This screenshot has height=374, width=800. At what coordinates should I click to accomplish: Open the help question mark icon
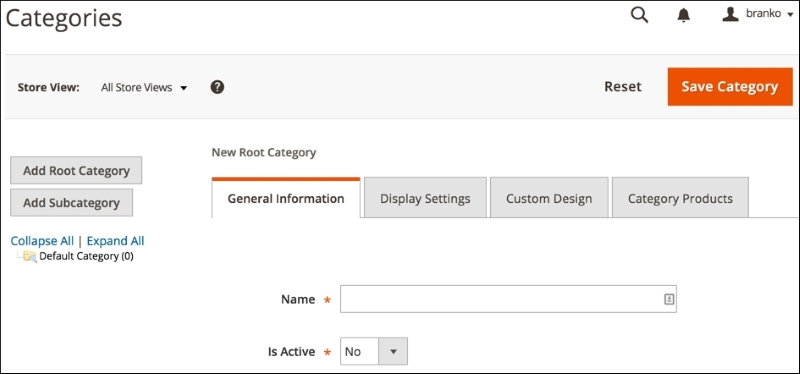pos(217,87)
